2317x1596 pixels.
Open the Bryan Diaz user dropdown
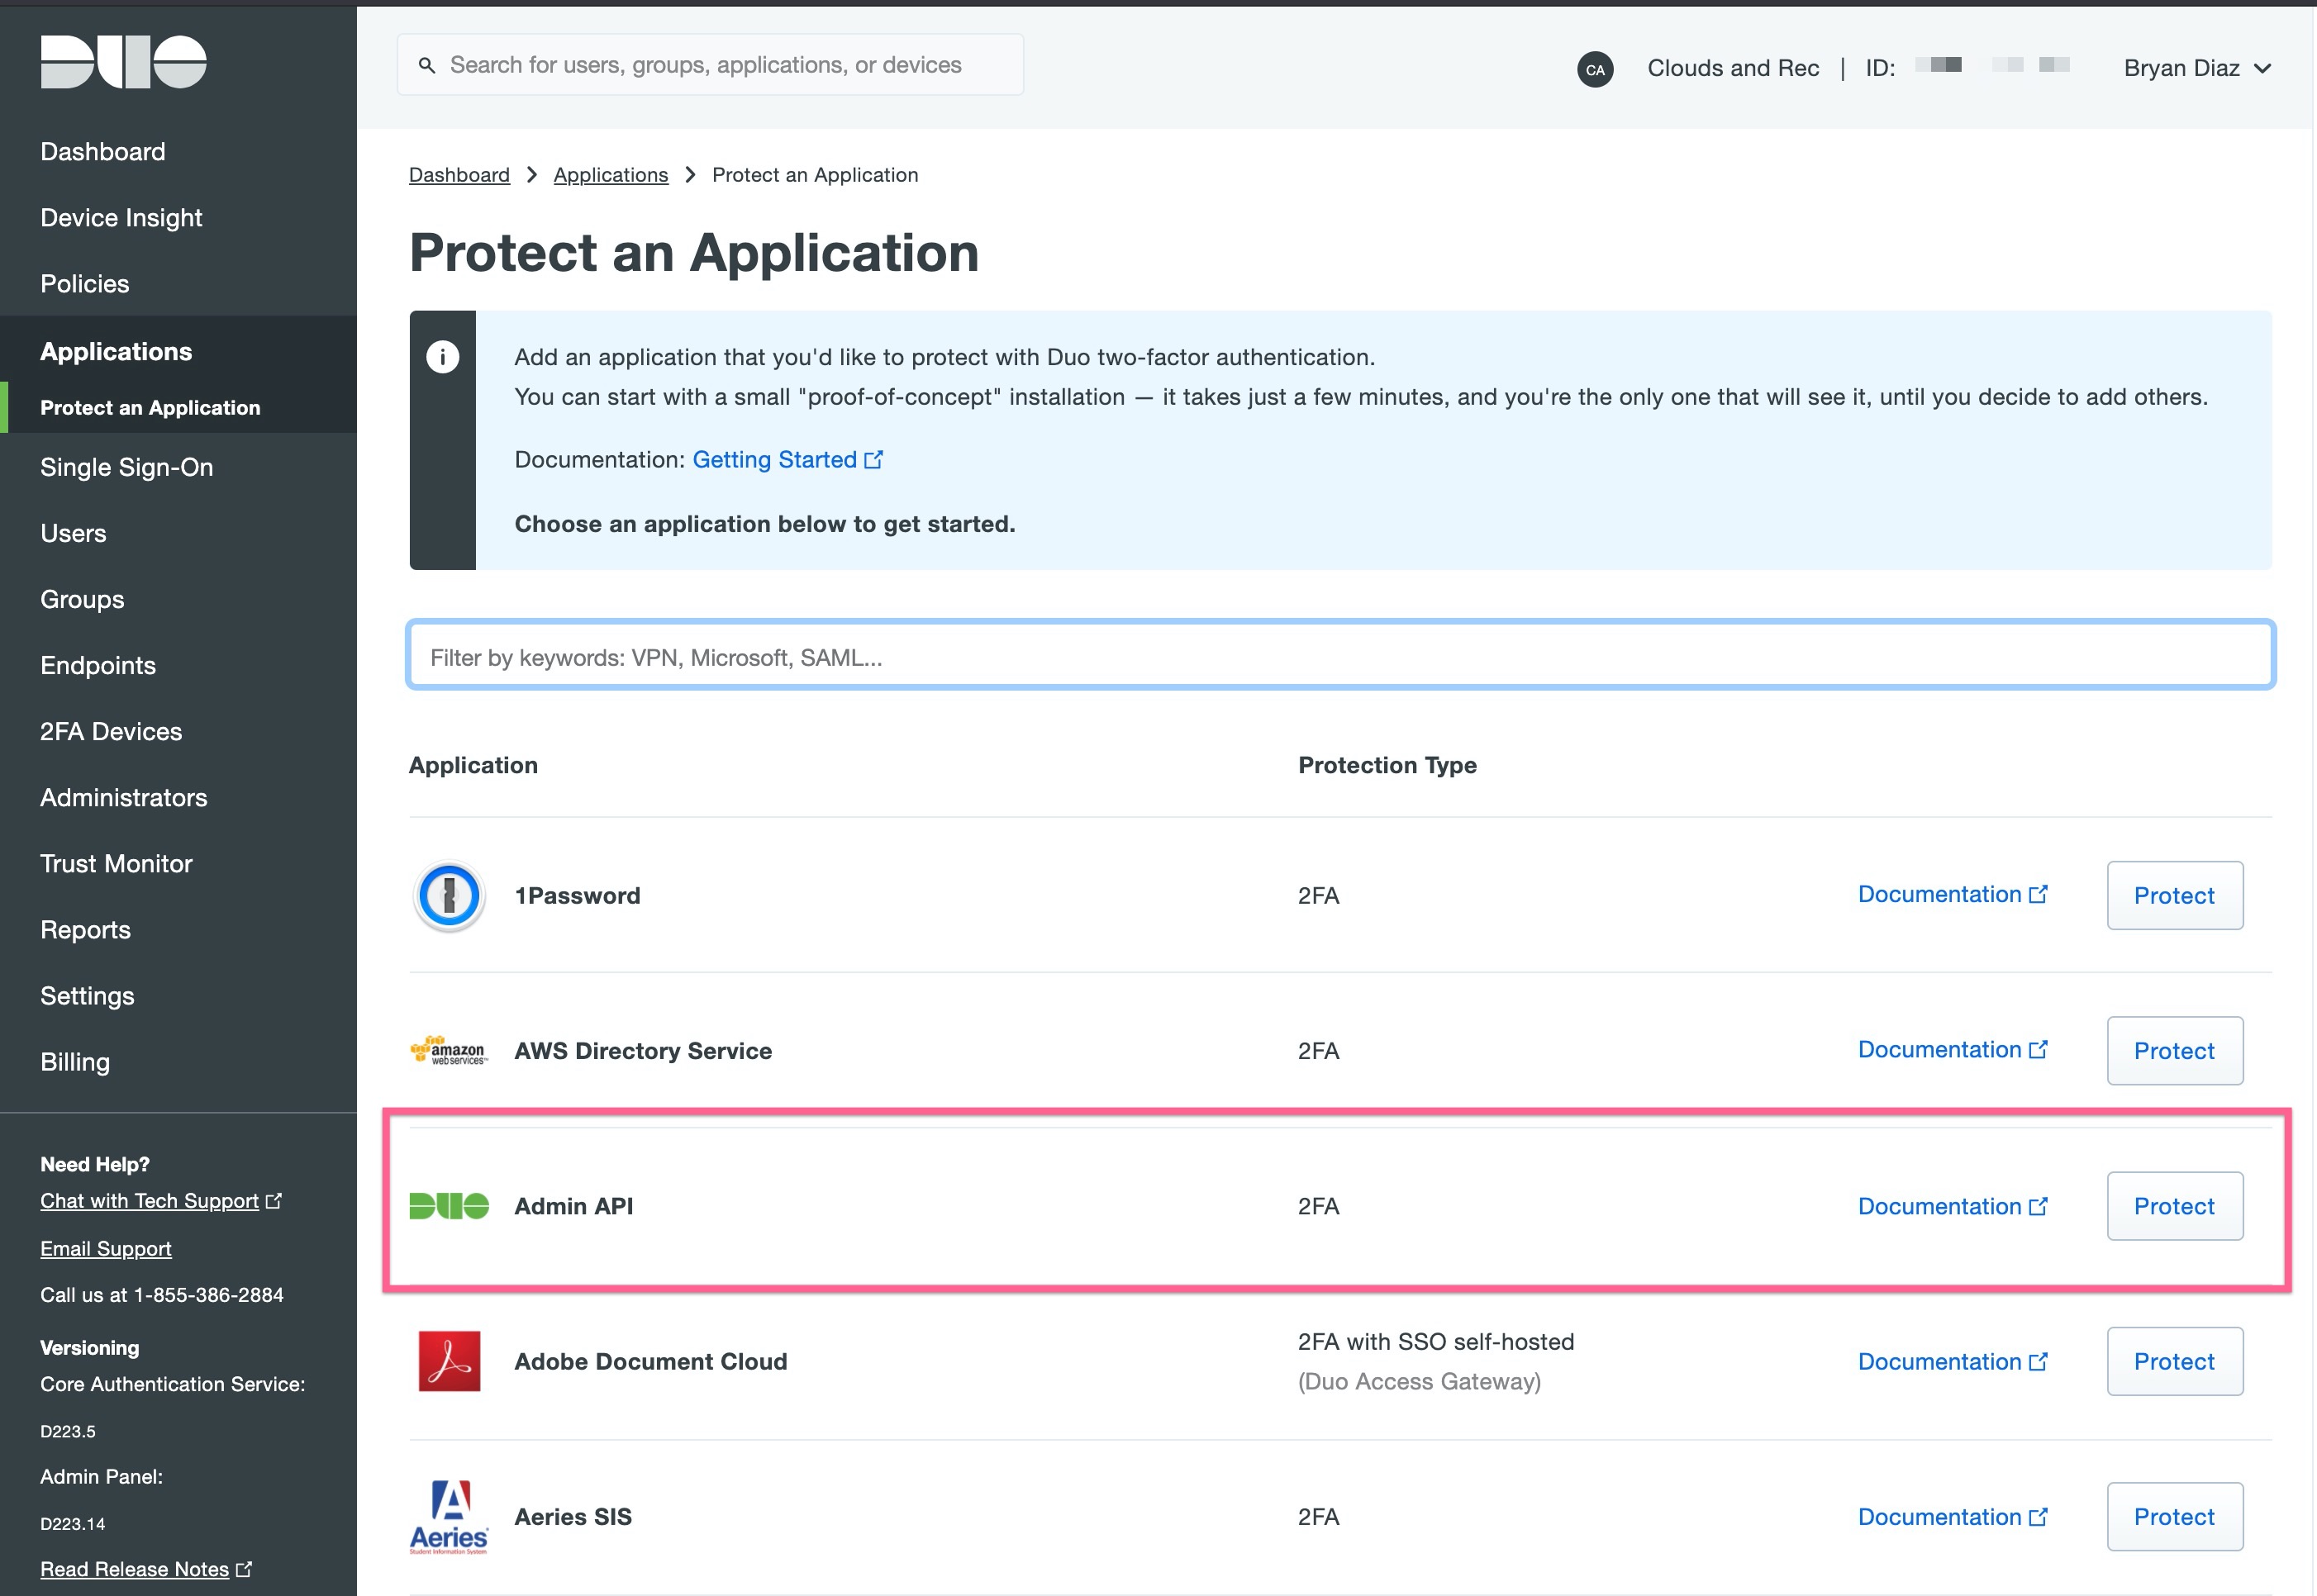(2196, 69)
